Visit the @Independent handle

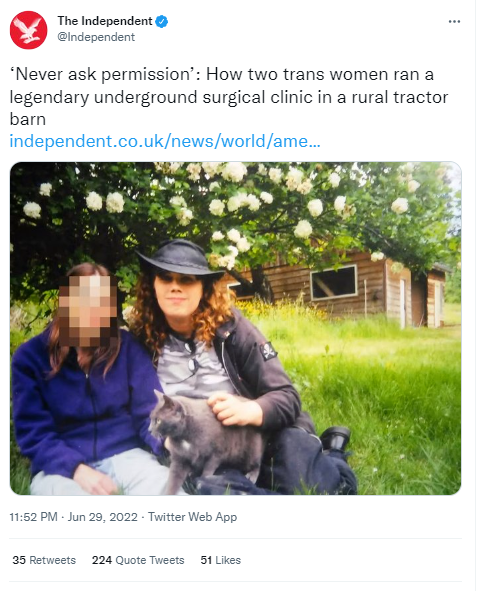coord(96,37)
